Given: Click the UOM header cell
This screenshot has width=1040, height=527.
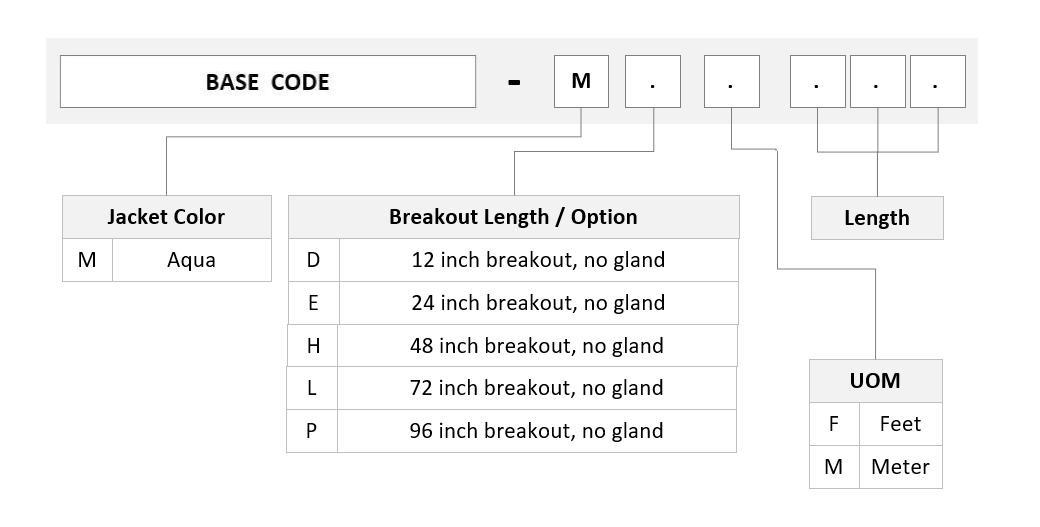Looking at the screenshot, I should (x=876, y=381).
